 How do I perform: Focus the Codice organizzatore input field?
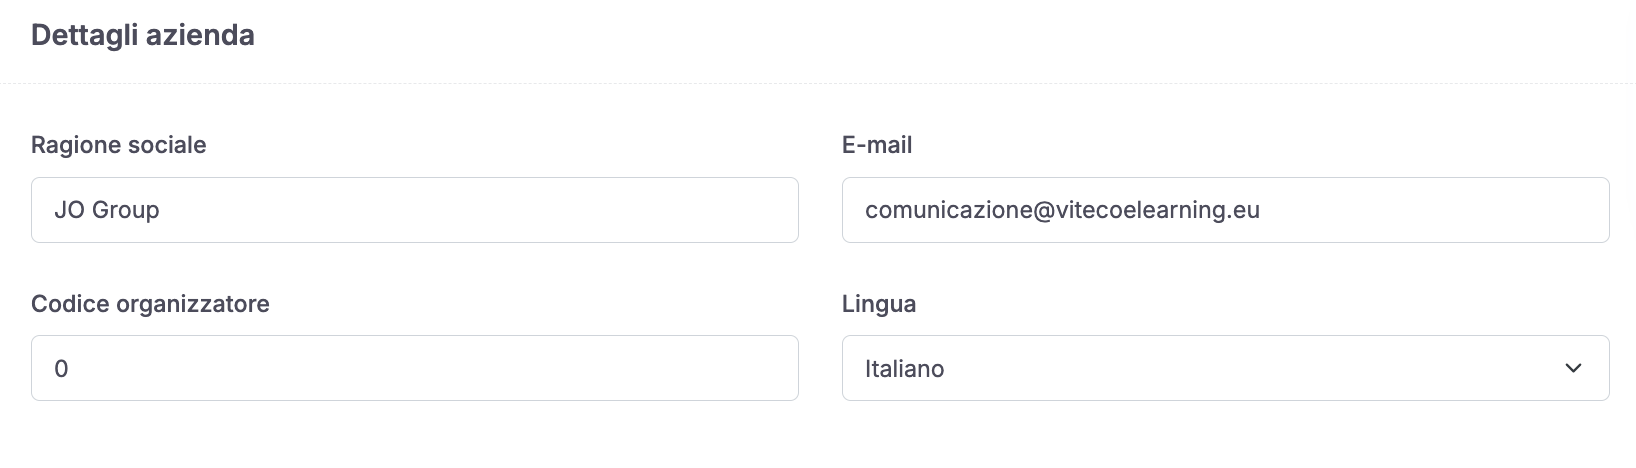(415, 368)
